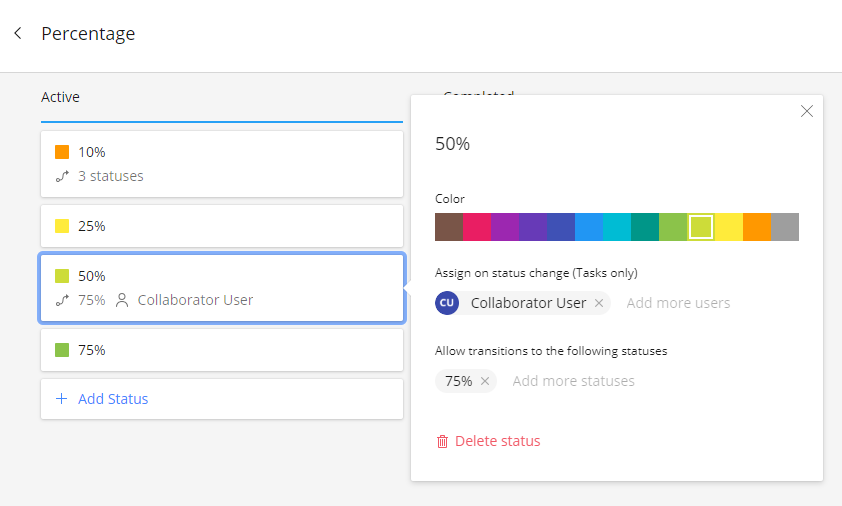842x506 pixels.
Task: Click the Add Status link
Action: [112, 399]
